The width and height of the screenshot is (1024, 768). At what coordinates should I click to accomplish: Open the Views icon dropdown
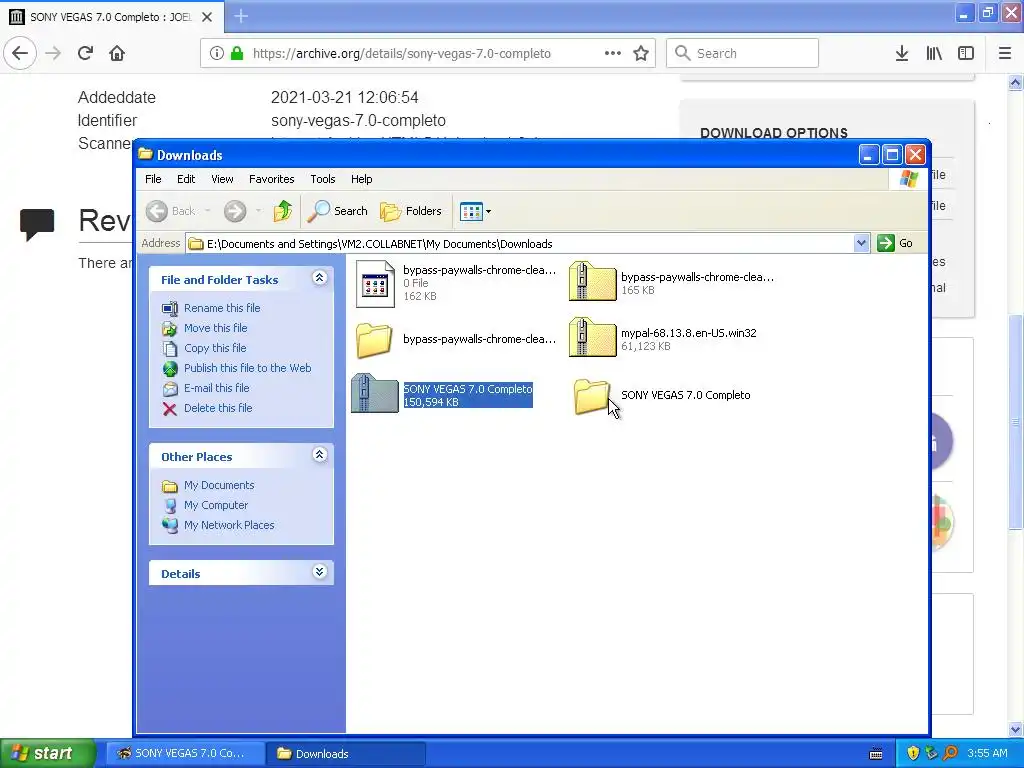point(475,211)
